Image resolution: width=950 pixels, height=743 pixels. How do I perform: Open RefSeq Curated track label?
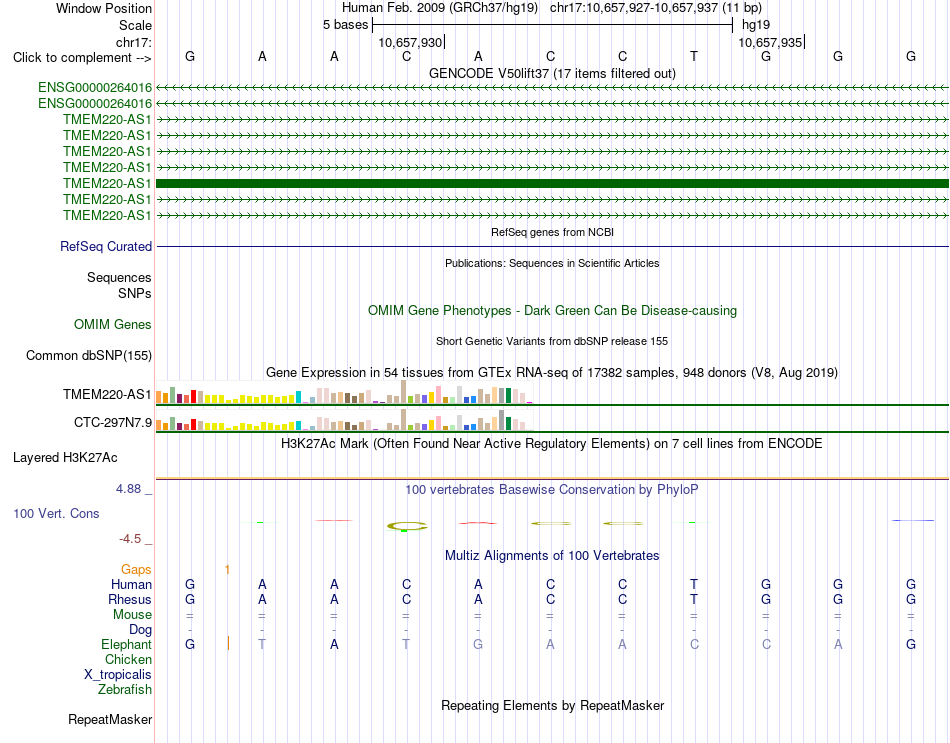click(x=106, y=247)
